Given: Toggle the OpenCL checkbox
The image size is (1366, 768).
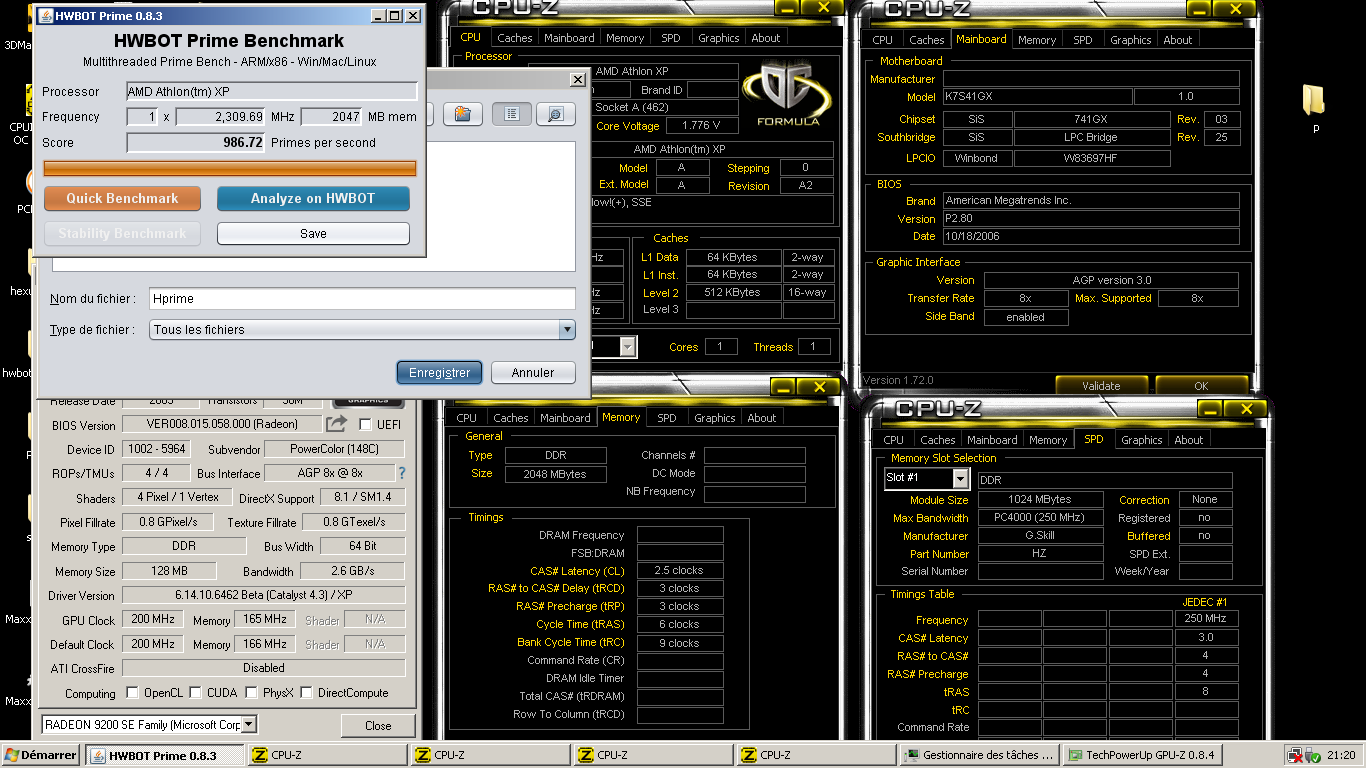Looking at the screenshot, I should point(132,692).
